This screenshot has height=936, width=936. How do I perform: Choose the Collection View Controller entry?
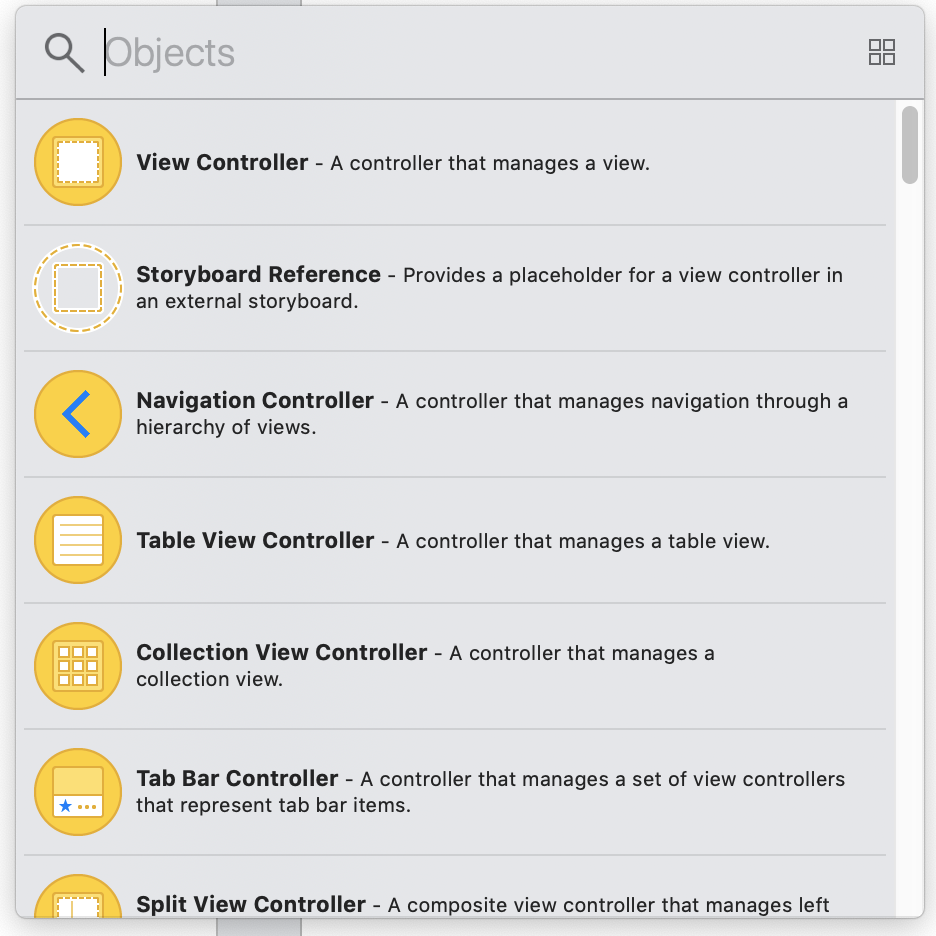(450, 666)
